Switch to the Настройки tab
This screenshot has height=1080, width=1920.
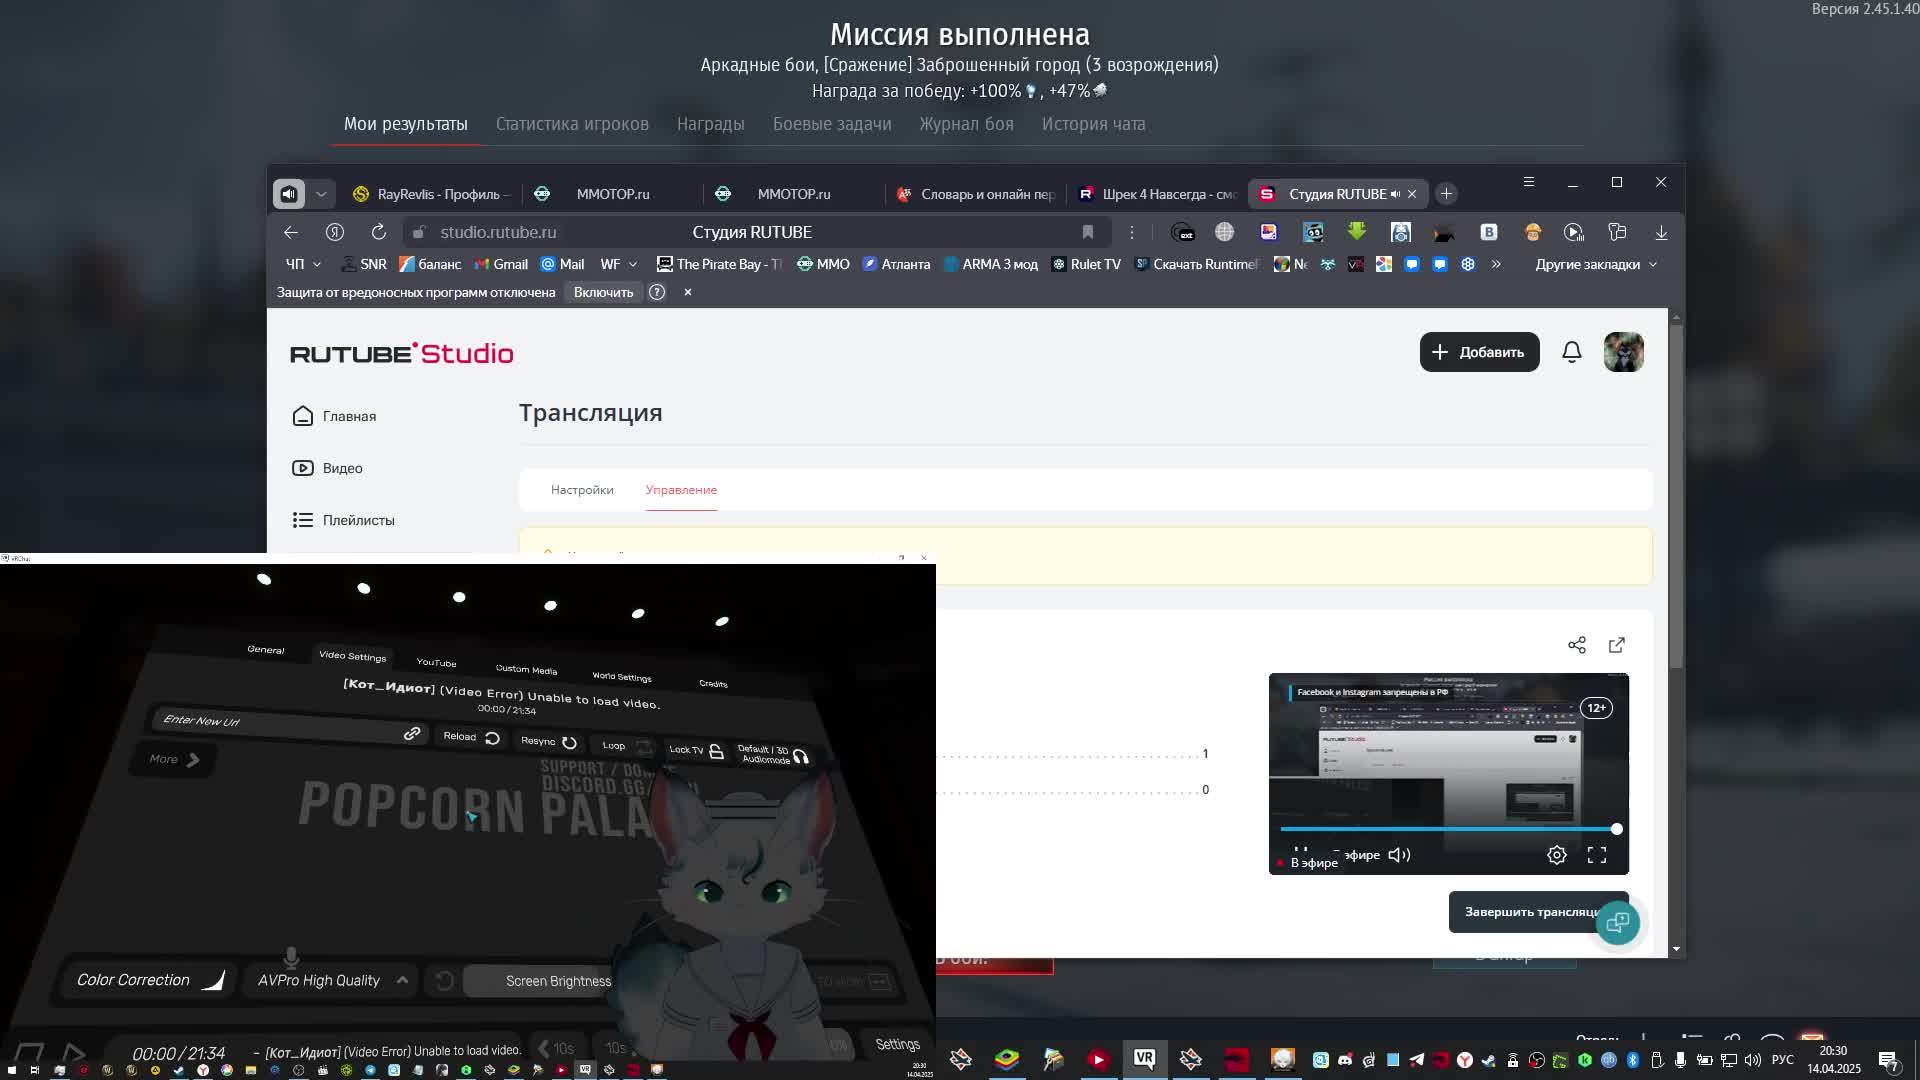[x=582, y=490]
